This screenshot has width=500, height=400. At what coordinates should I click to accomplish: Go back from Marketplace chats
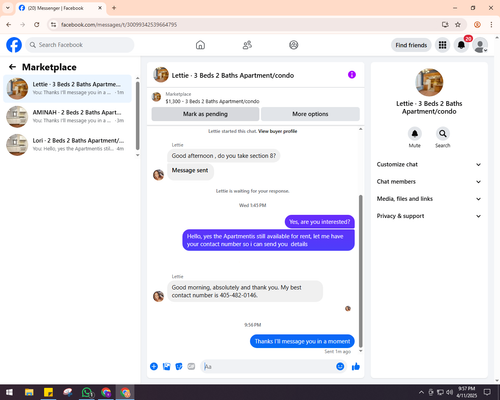tap(12, 67)
